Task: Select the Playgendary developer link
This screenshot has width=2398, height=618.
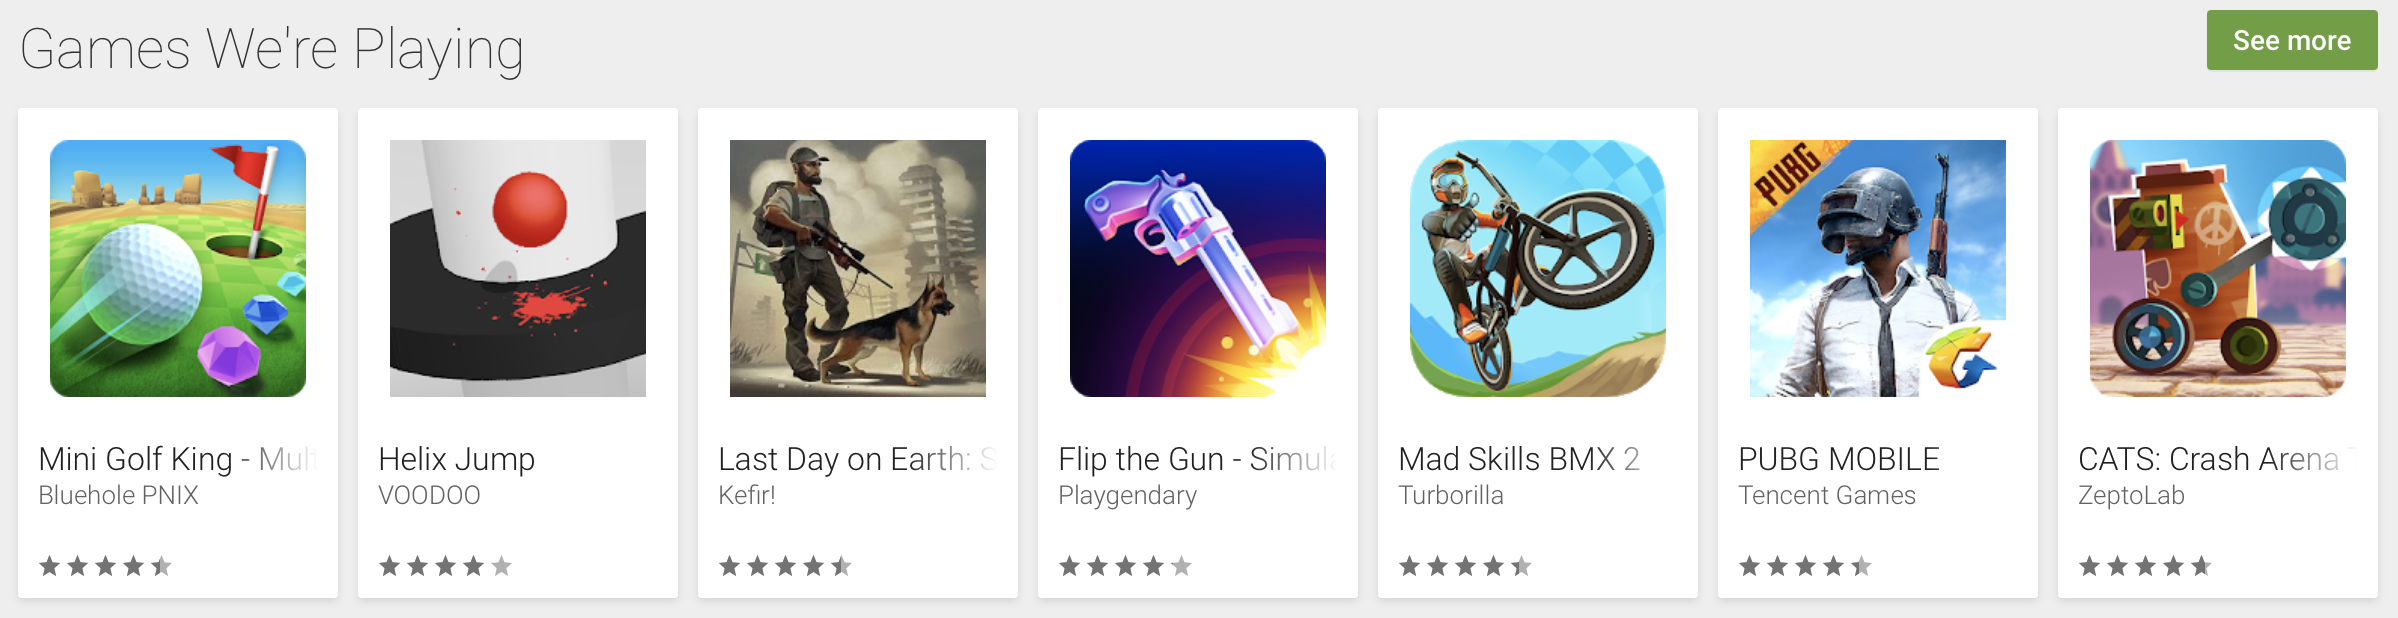Action: pyautogui.click(x=1128, y=496)
